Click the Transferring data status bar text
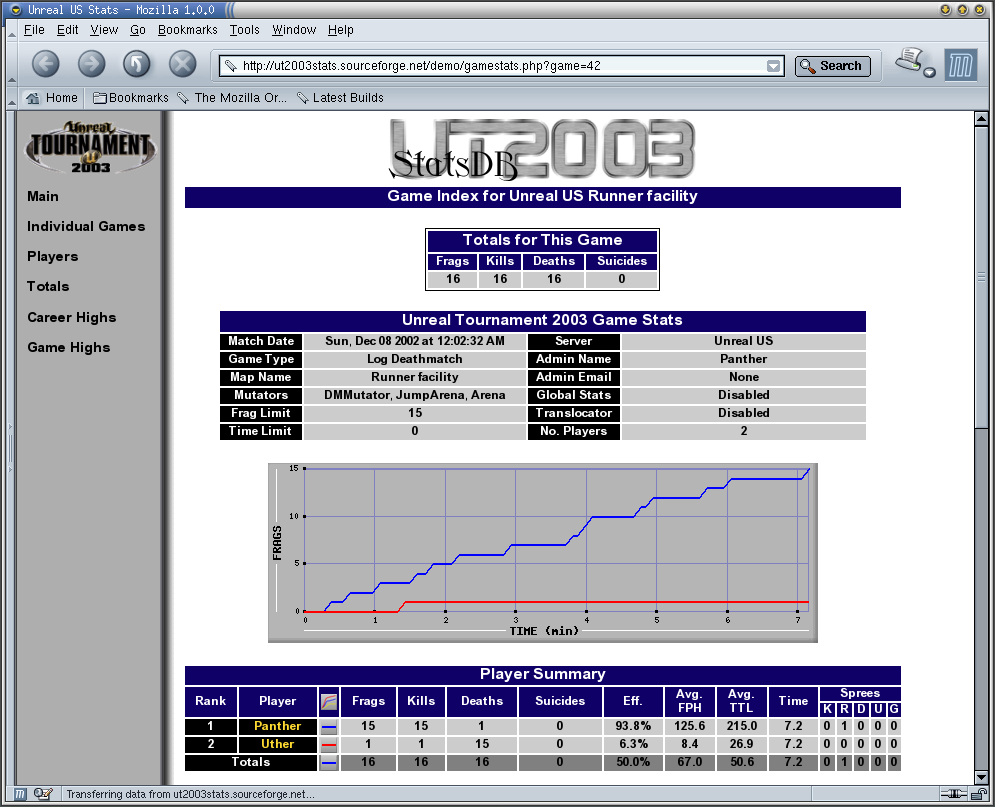The image size is (995, 807). point(190,794)
